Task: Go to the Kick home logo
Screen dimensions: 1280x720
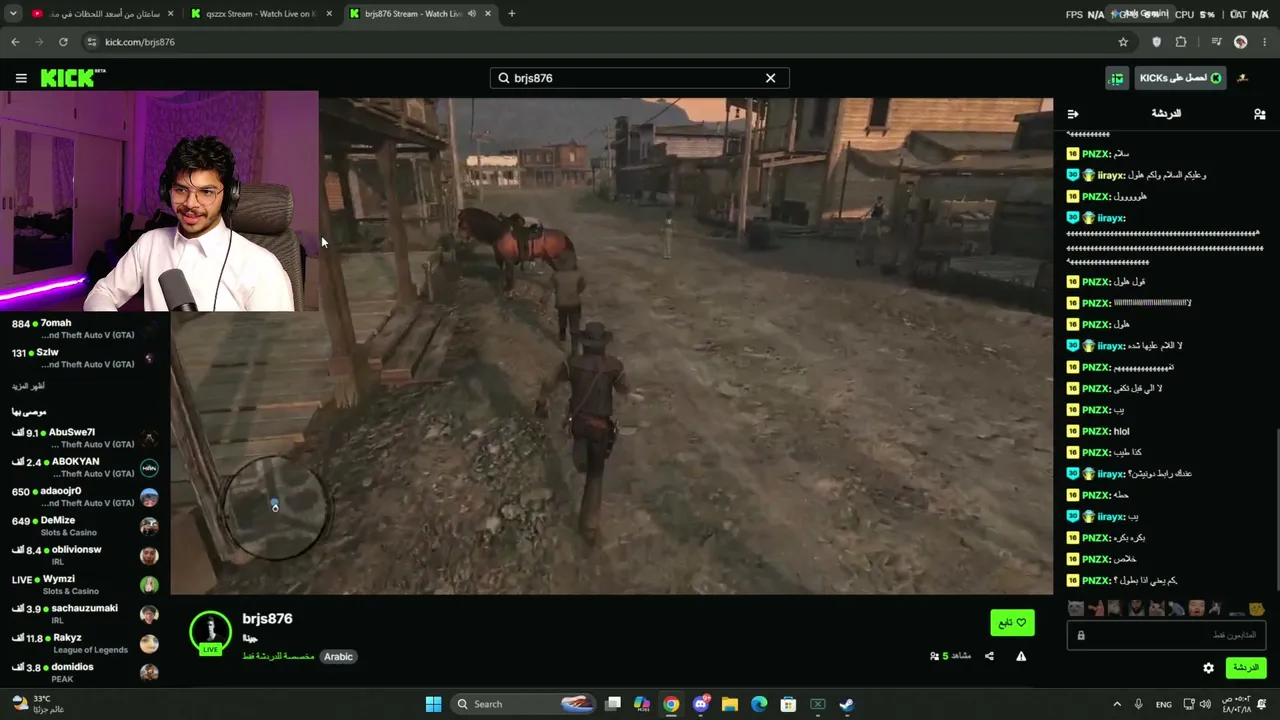Action: click(x=73, y=78)
